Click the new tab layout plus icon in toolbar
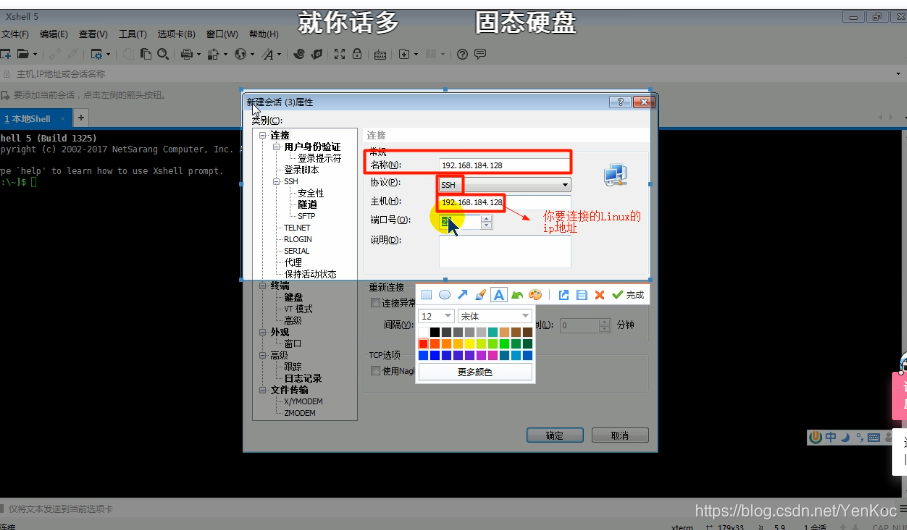This screenshot has height=530, width=907. tap(404, 54)
